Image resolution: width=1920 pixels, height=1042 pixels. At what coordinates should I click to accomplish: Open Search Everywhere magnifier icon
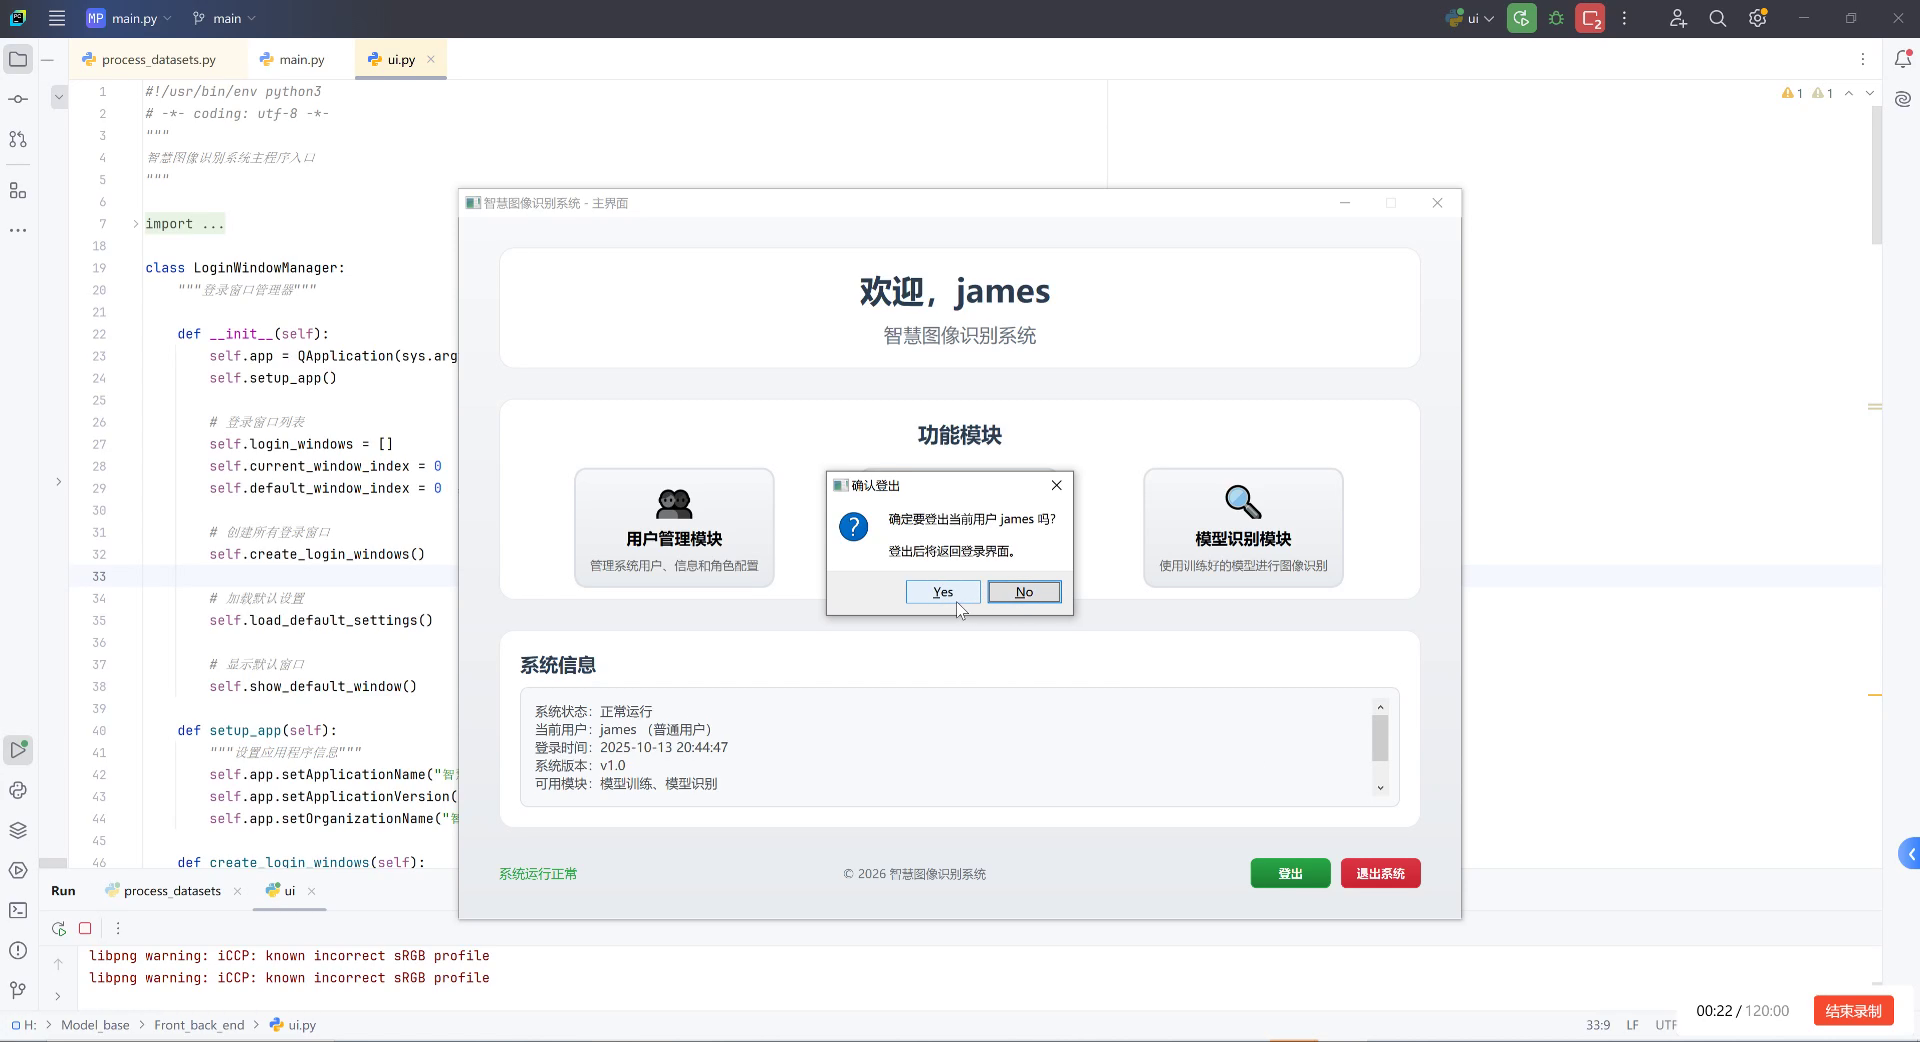pyautogui.click(x=1718, y=18)
